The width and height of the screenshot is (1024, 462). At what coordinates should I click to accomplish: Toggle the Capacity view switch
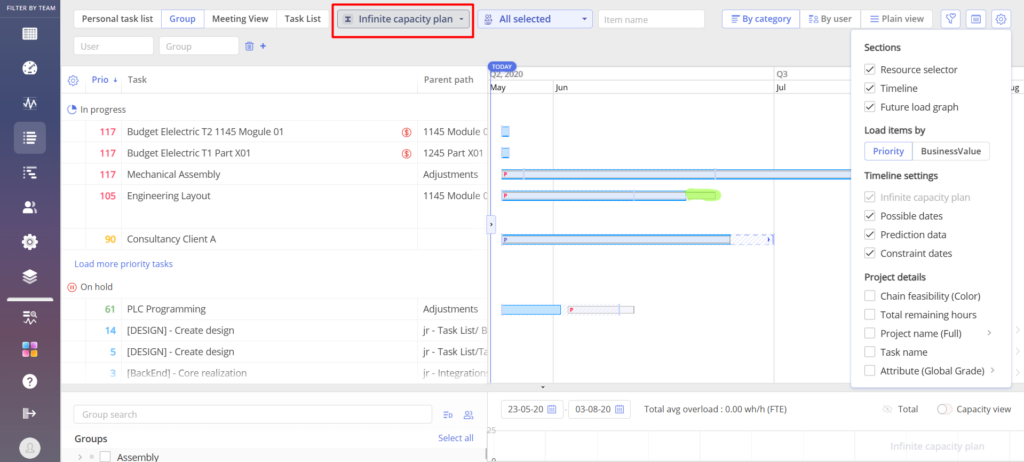click(944, 409)
